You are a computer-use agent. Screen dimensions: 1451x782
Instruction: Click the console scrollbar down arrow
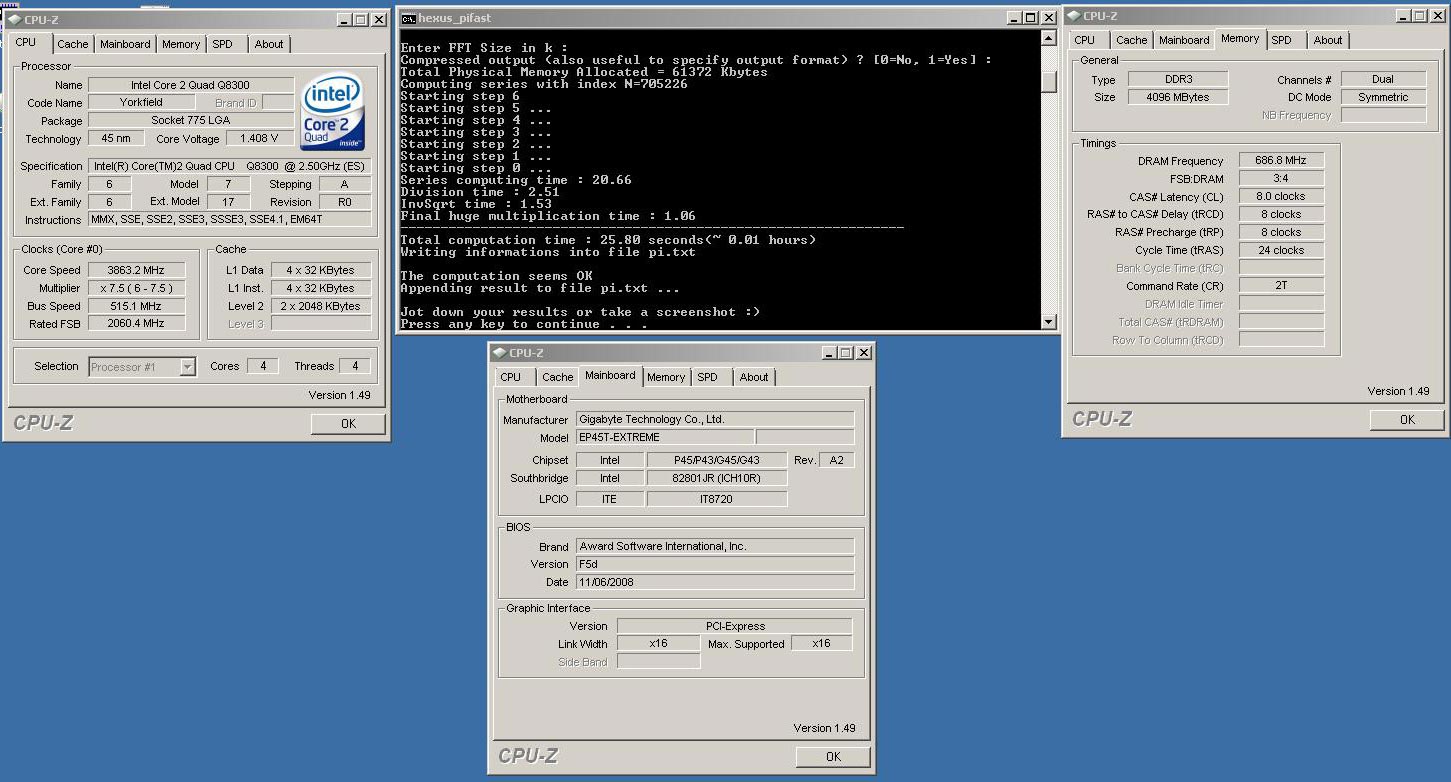coord(1048,321)
